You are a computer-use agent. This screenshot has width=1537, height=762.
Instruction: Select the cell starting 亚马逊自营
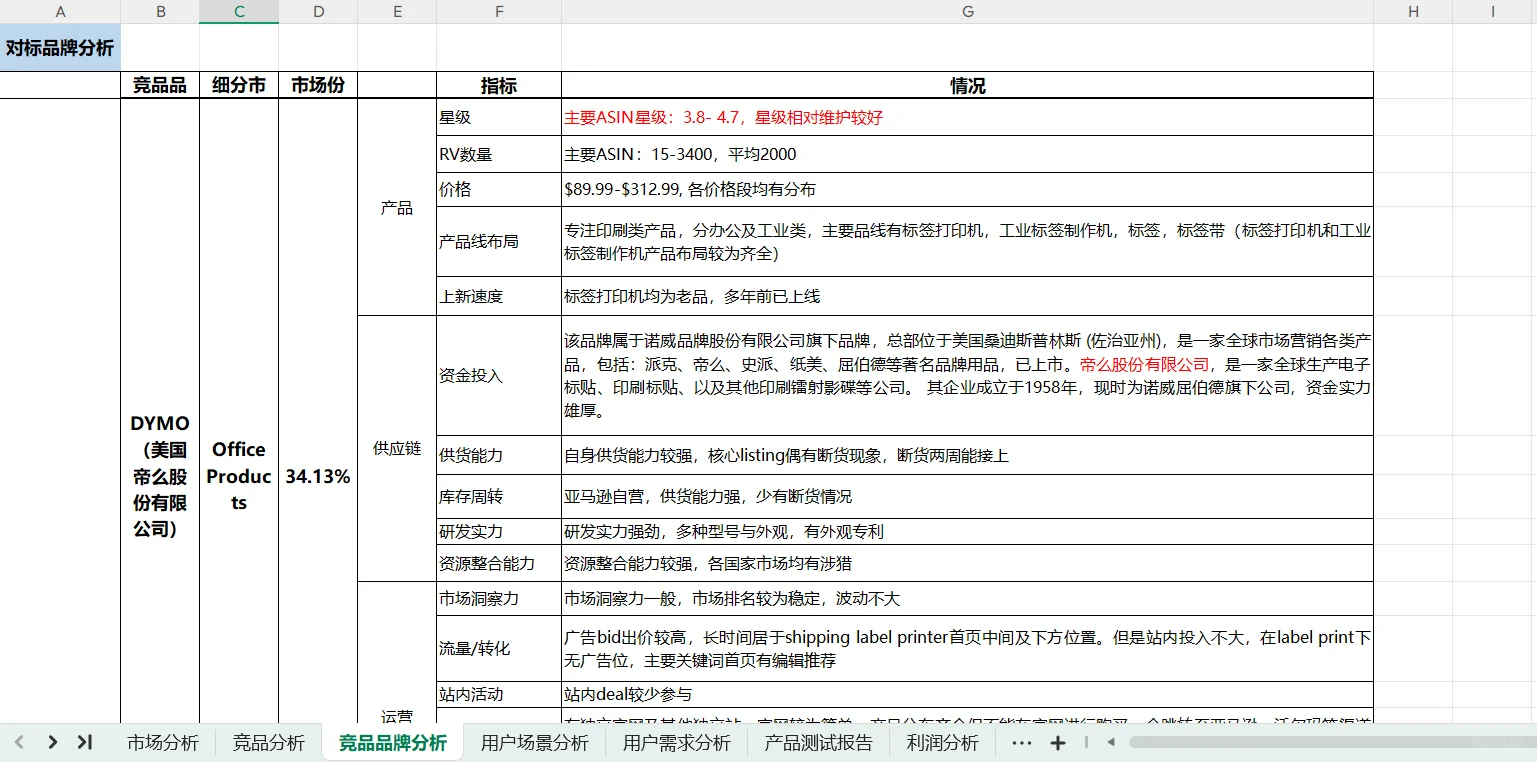point(967,496)
